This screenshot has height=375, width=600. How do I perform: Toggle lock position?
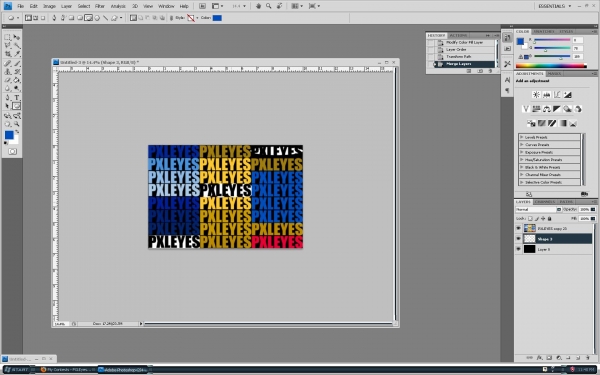pos(543,218)
